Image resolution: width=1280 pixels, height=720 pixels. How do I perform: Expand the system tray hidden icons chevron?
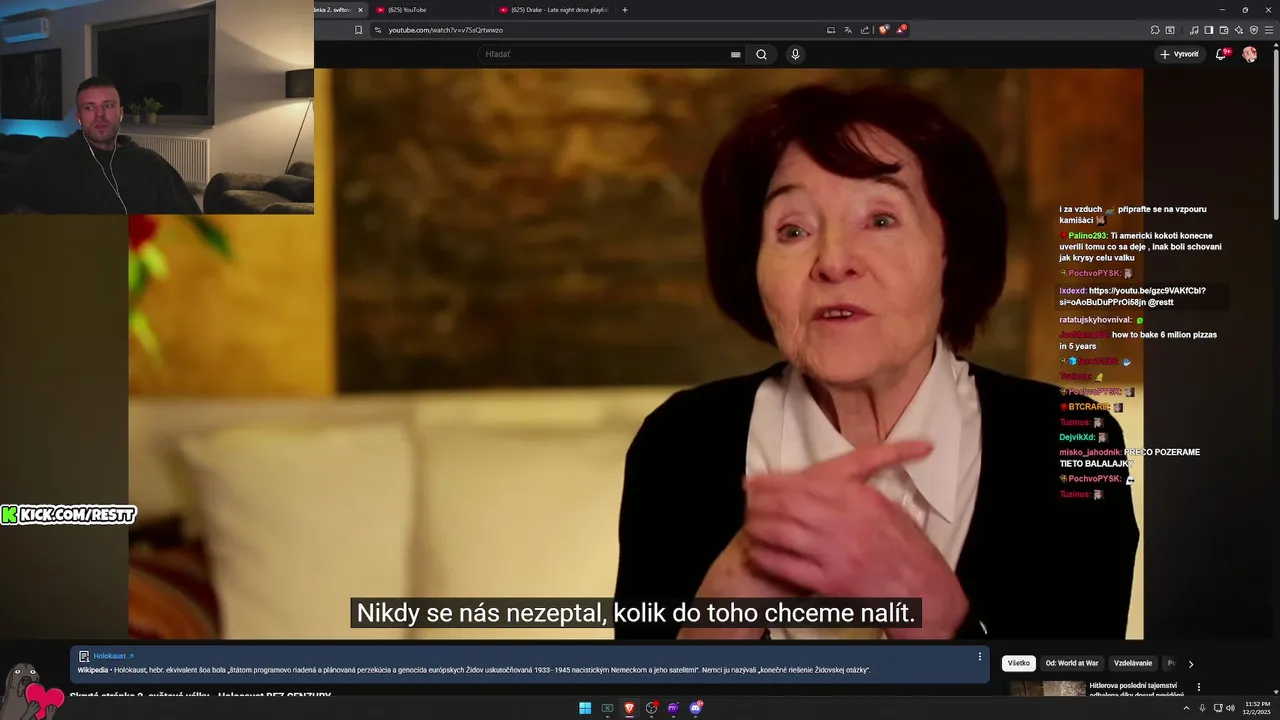(x=1186, y=708)
